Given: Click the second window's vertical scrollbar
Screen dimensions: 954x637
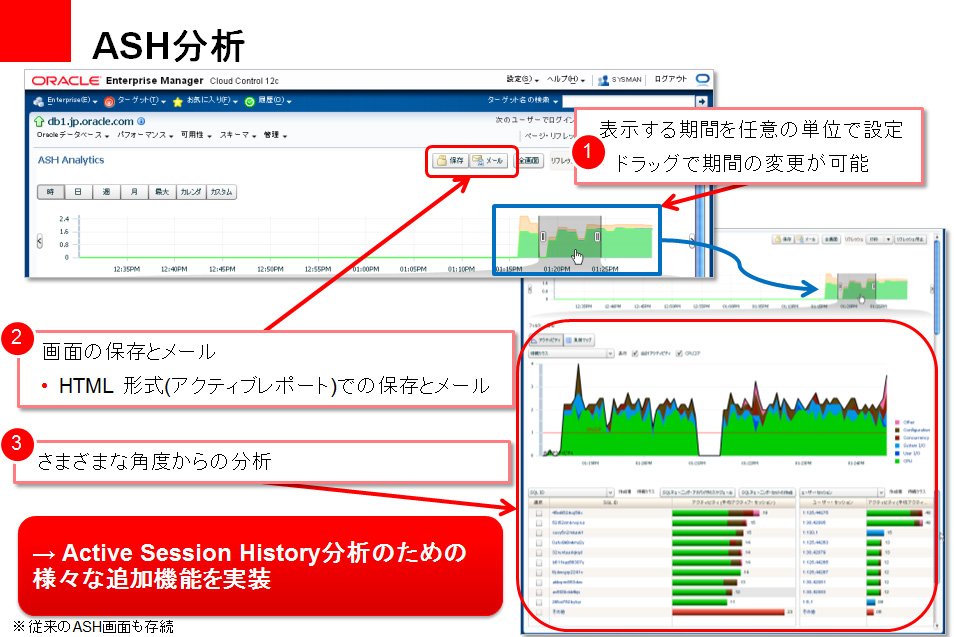Looking at the screenshot, I should pyautogui.click(x=937, y=287).
